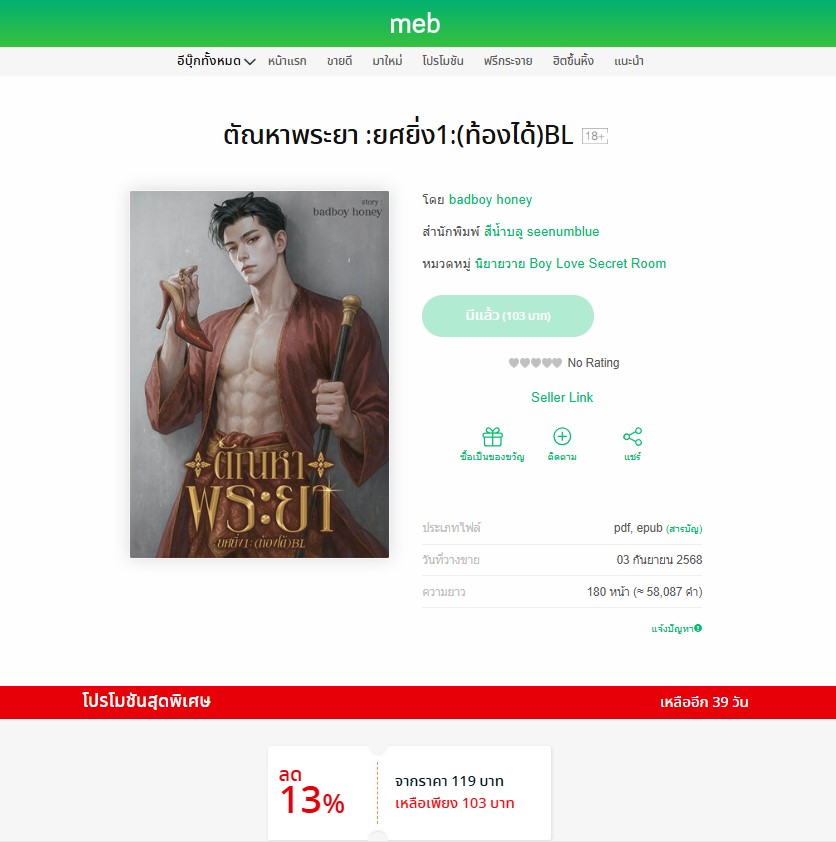Open the recommended menu แนะนำ
Image resolution: width=836 pixels, height=842 pixels.
pos(629,61)
